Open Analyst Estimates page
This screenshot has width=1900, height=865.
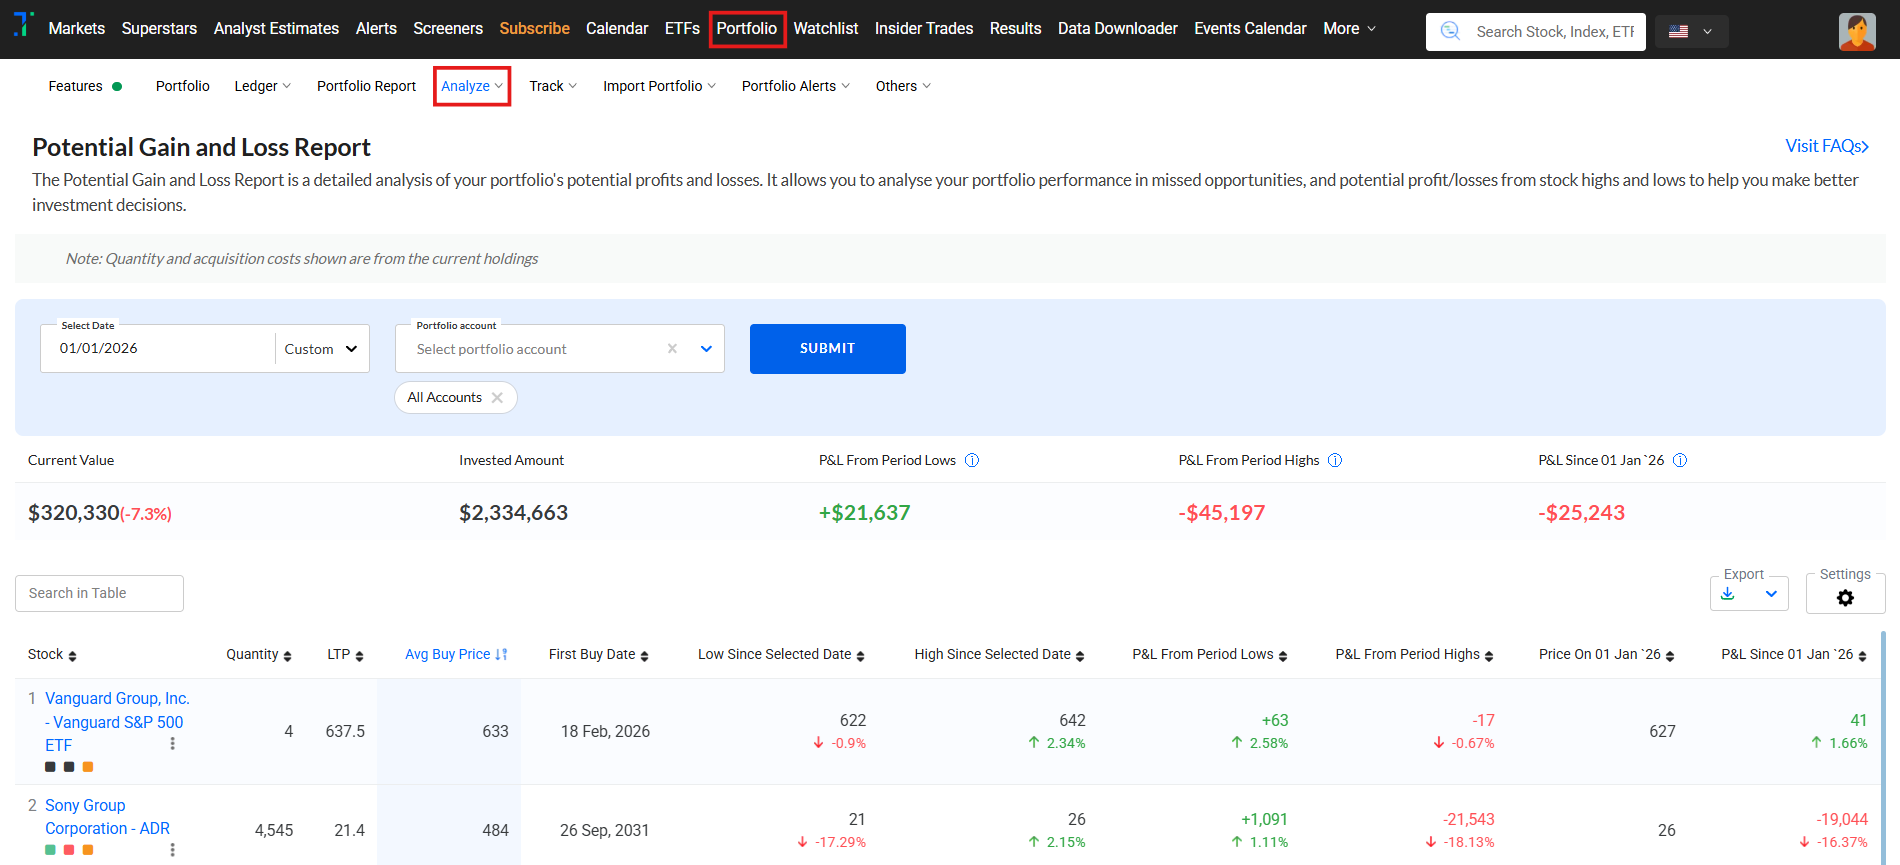(x=276, y=29)
